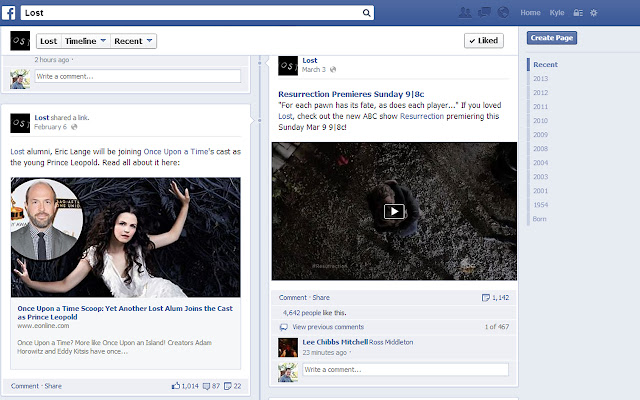Click the March 3 timestamp
Viewport: 640px width, 400px height.
314,69
